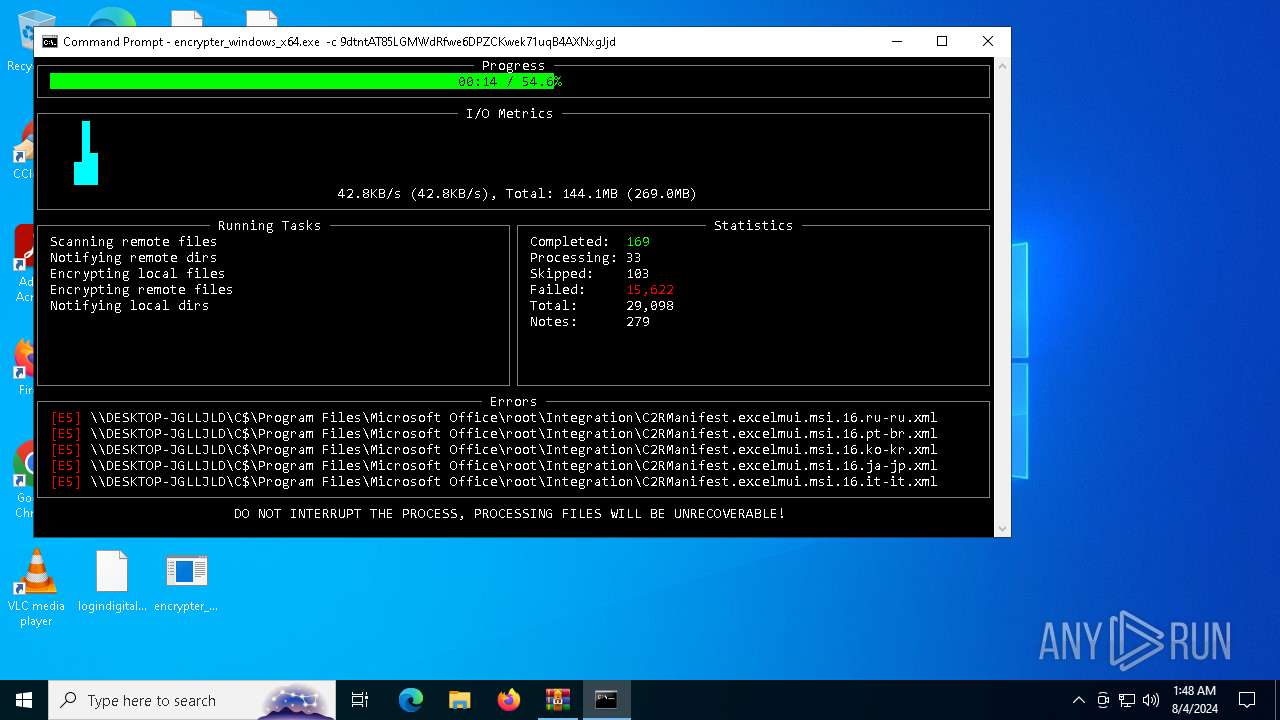Open the network status tray icon
Screen dimensions: 1280x720
click(1127, 700)
